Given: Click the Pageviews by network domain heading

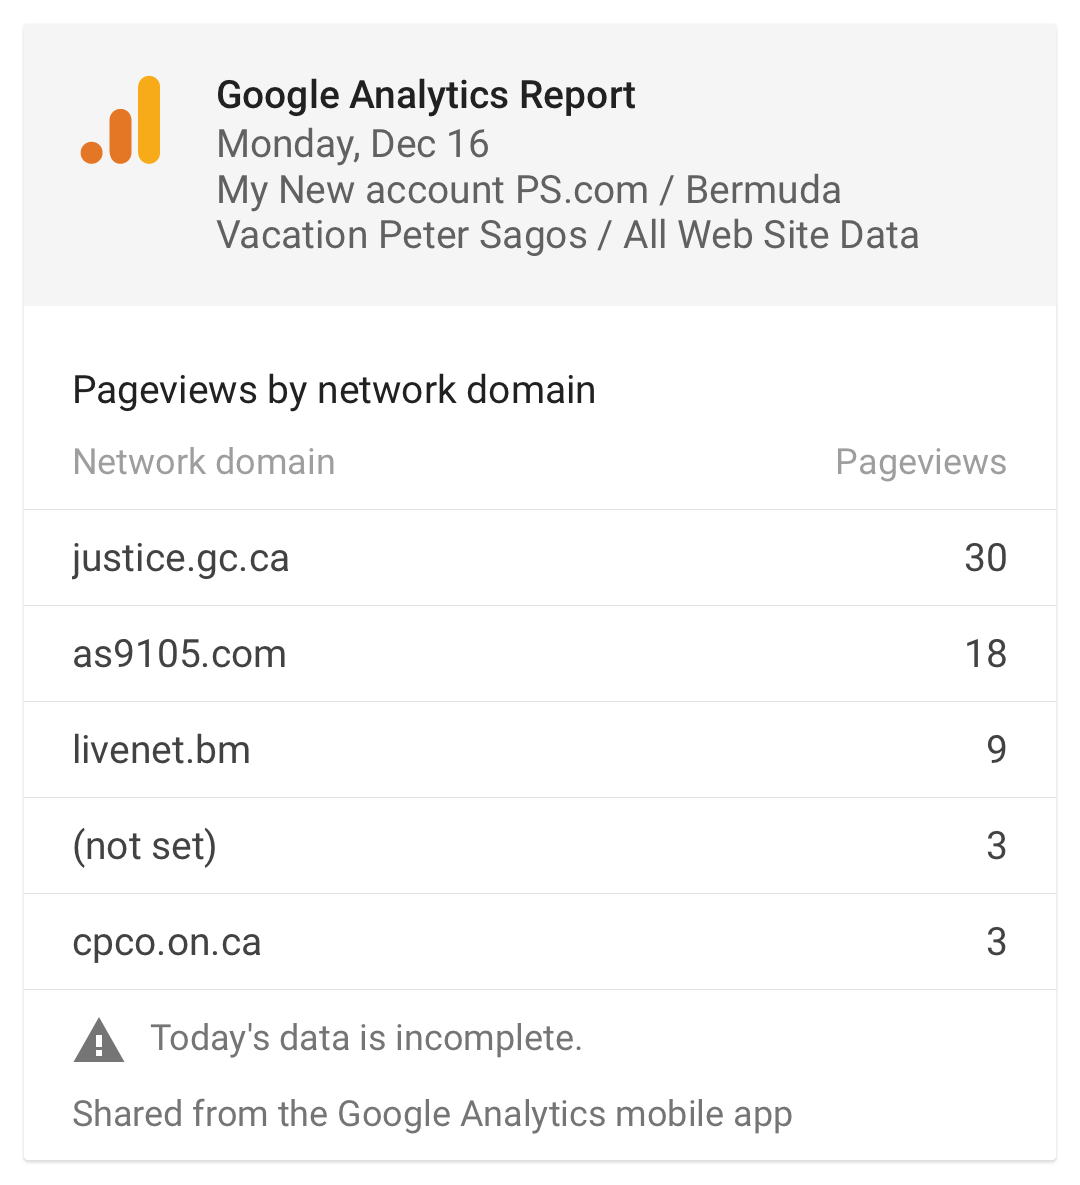Looking at the screenshot, I should [334, 391].
